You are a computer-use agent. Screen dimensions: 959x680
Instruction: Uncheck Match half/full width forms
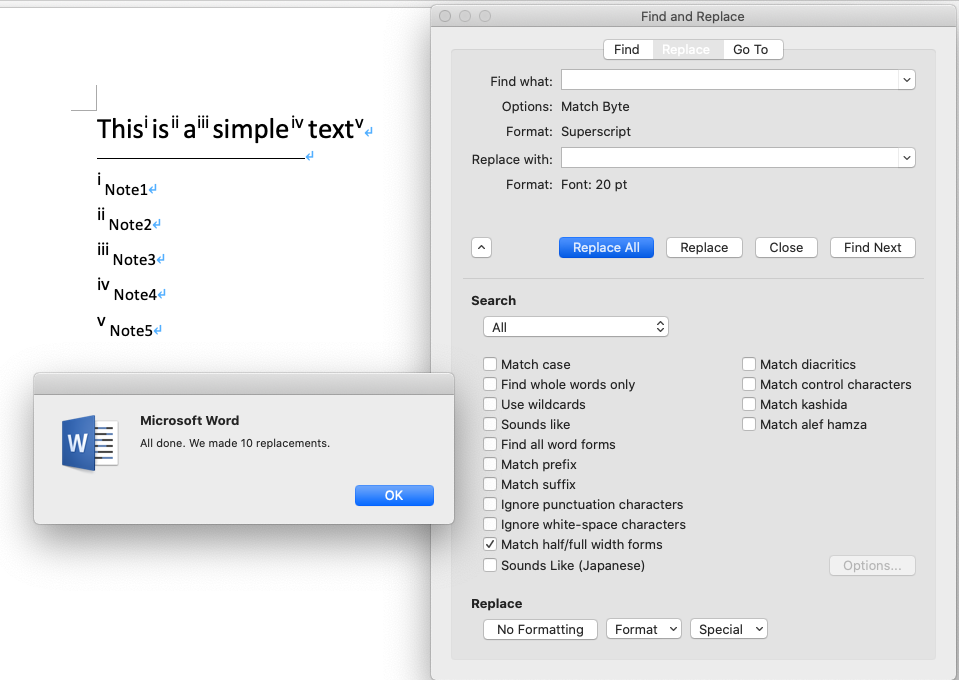click(490, 544)
